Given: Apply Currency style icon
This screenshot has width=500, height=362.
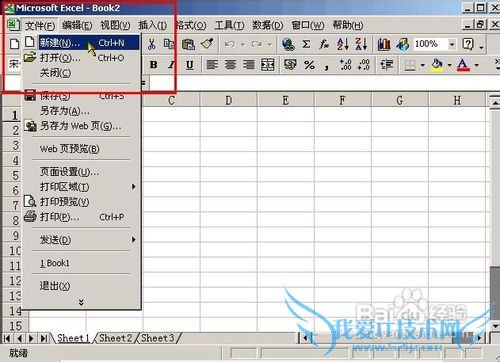Looking at the screenshot, I should tap(290, 64).
